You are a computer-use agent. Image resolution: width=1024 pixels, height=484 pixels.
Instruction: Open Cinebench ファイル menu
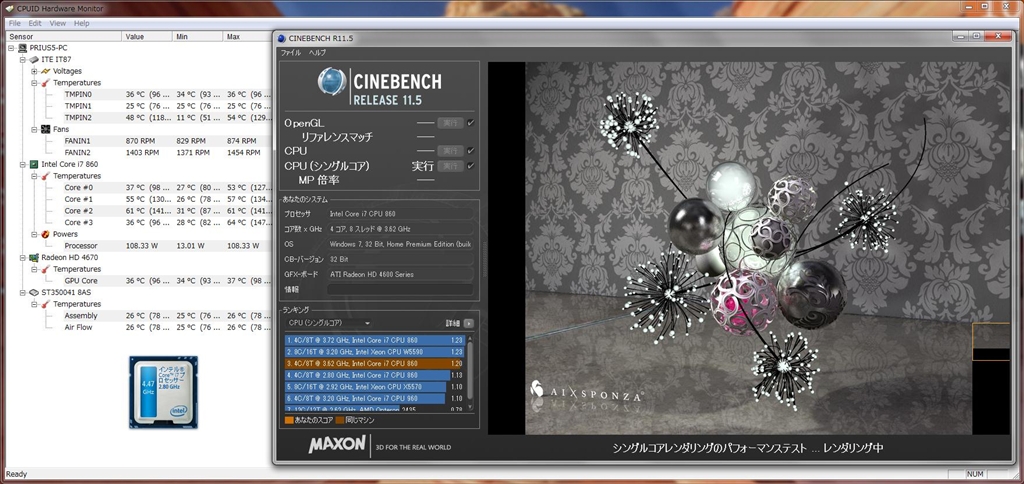291,52
